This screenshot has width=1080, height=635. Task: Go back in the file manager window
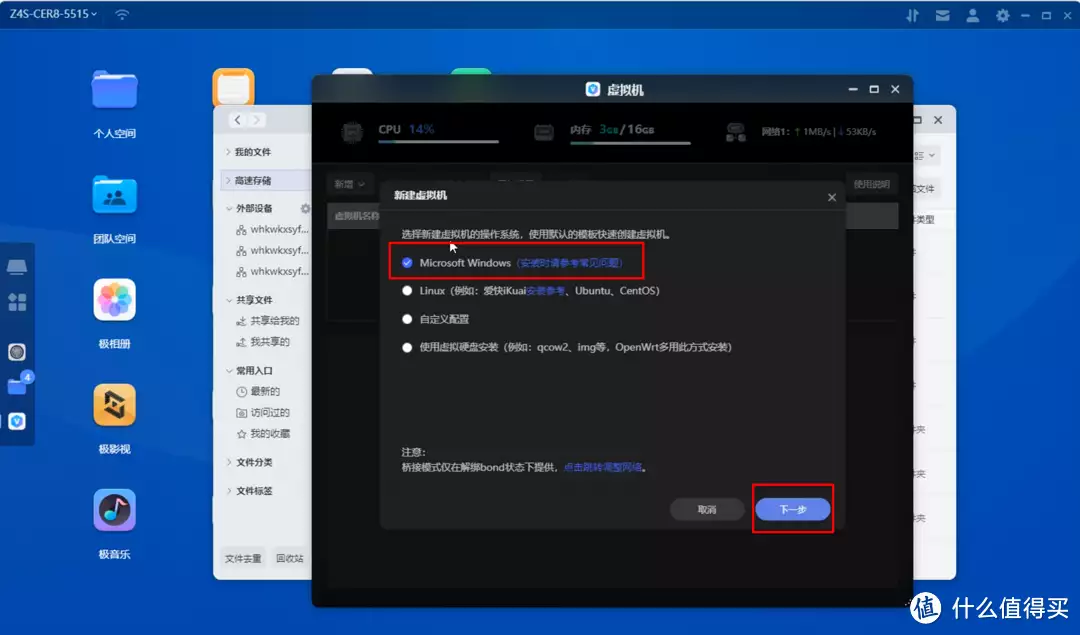(x=238, y=120)
